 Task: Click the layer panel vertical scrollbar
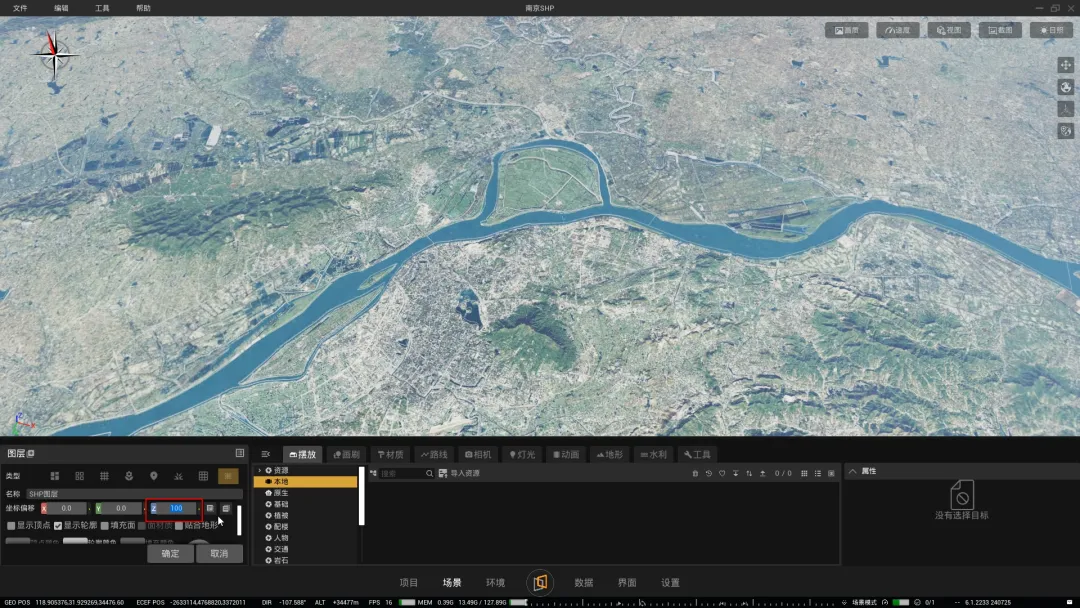(239, 521)
